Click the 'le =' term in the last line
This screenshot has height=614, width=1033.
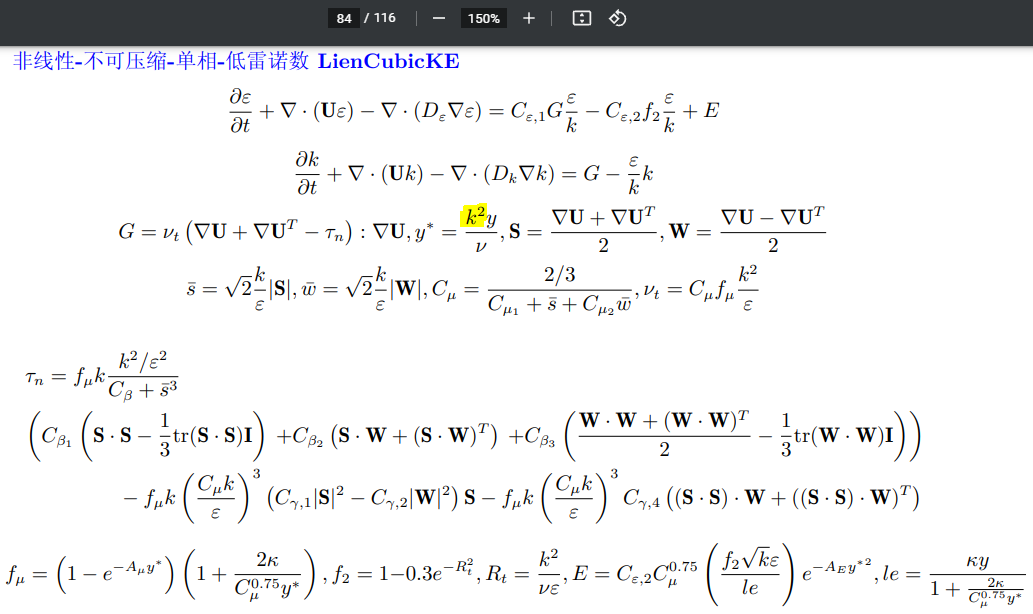tap(901, 573)
